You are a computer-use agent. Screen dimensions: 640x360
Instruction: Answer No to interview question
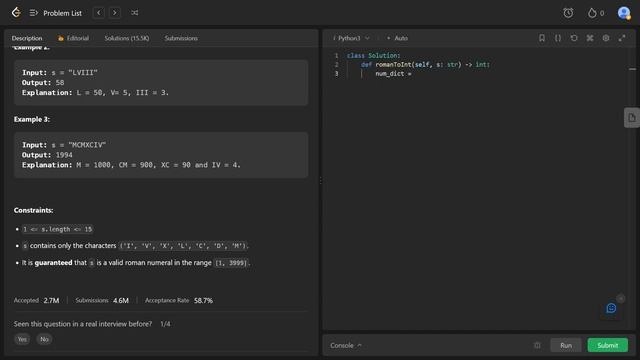coord(44,339)
